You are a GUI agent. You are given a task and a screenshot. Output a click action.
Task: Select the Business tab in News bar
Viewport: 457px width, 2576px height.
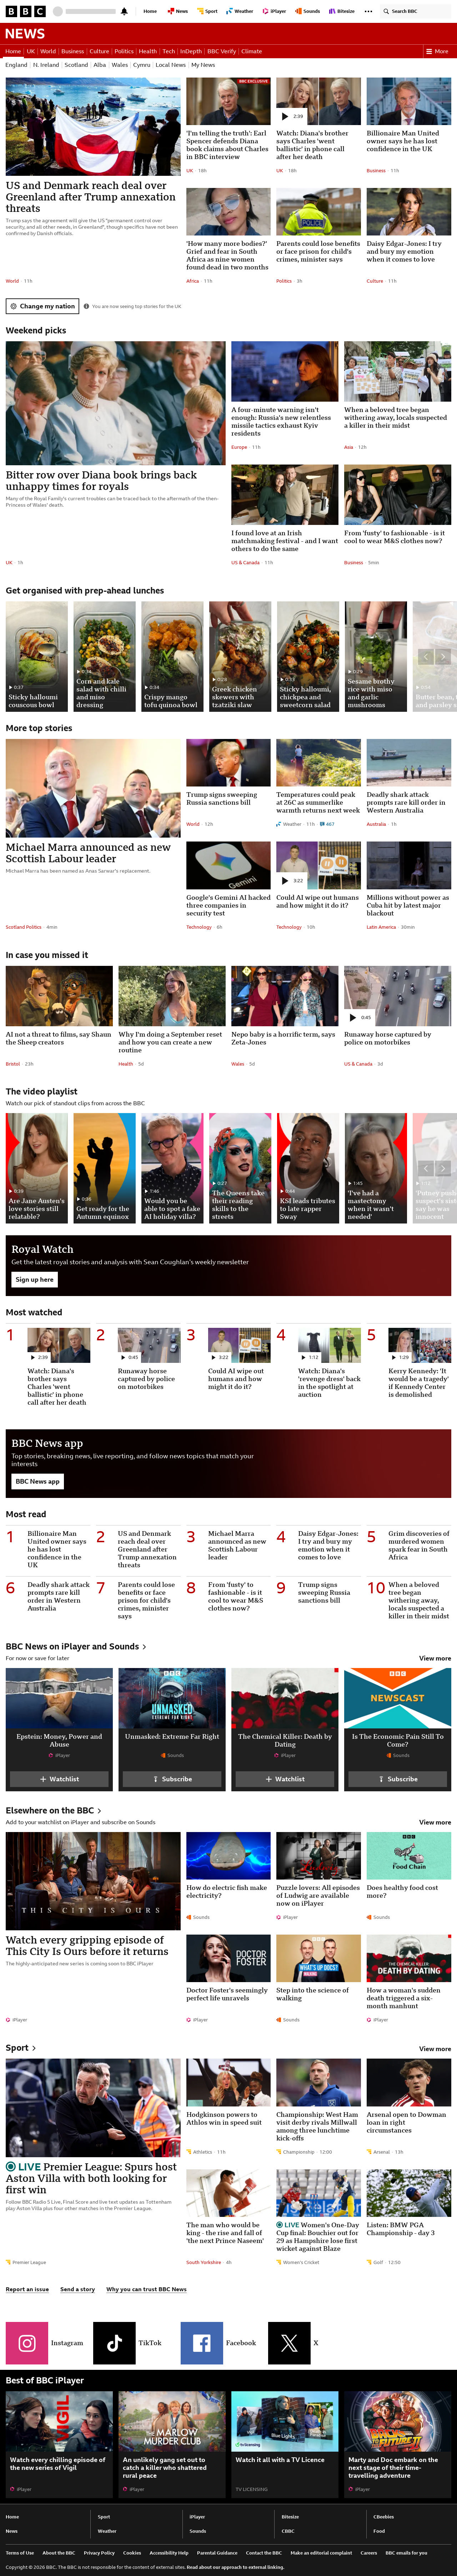[72, 51]
